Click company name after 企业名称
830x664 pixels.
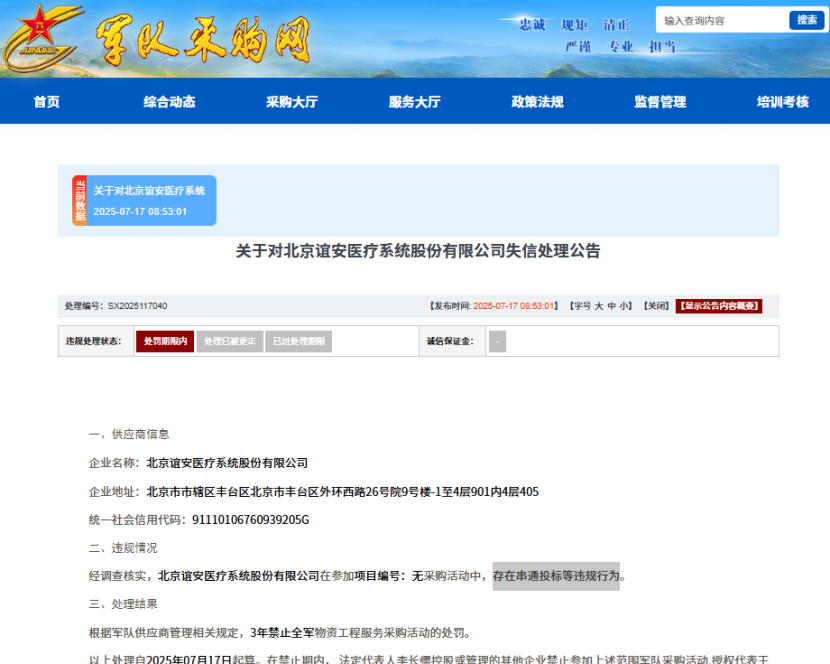tap(227, 463)
